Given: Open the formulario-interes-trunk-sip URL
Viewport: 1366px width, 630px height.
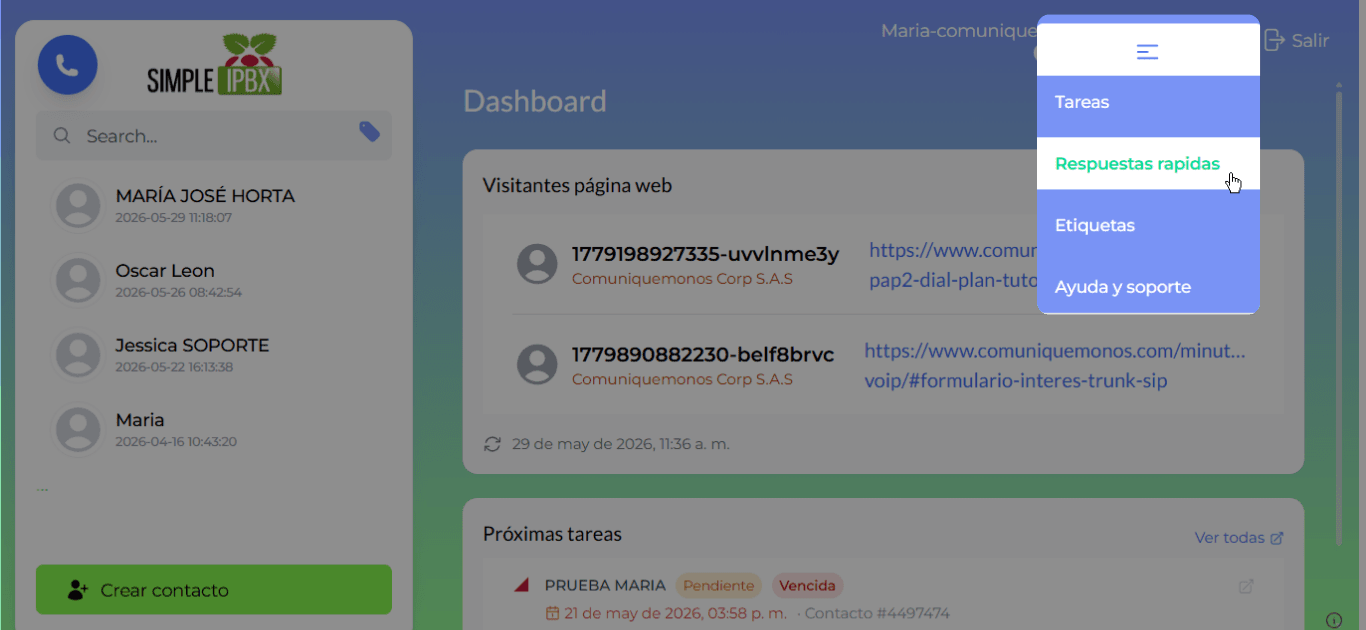Looking at the screenshot, I should click(x=1055, y=366).
